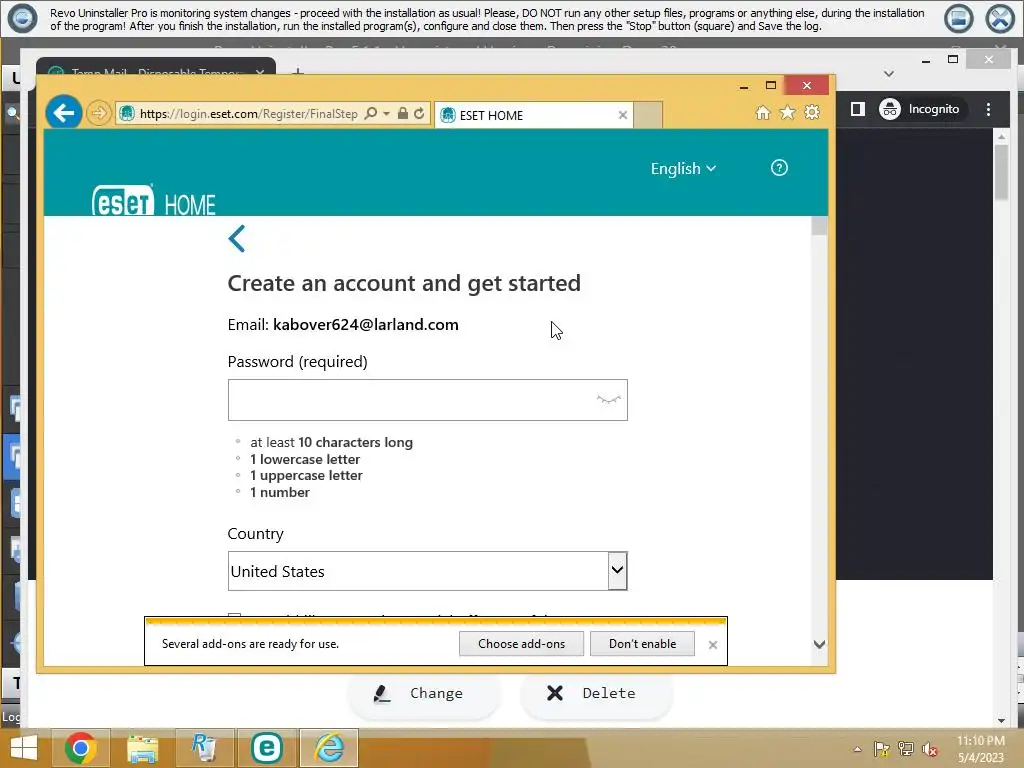The width and height of the screenshot is (1024, 768).
Task: Open a new blank IE tab
Action: click(x=648, y=115)
